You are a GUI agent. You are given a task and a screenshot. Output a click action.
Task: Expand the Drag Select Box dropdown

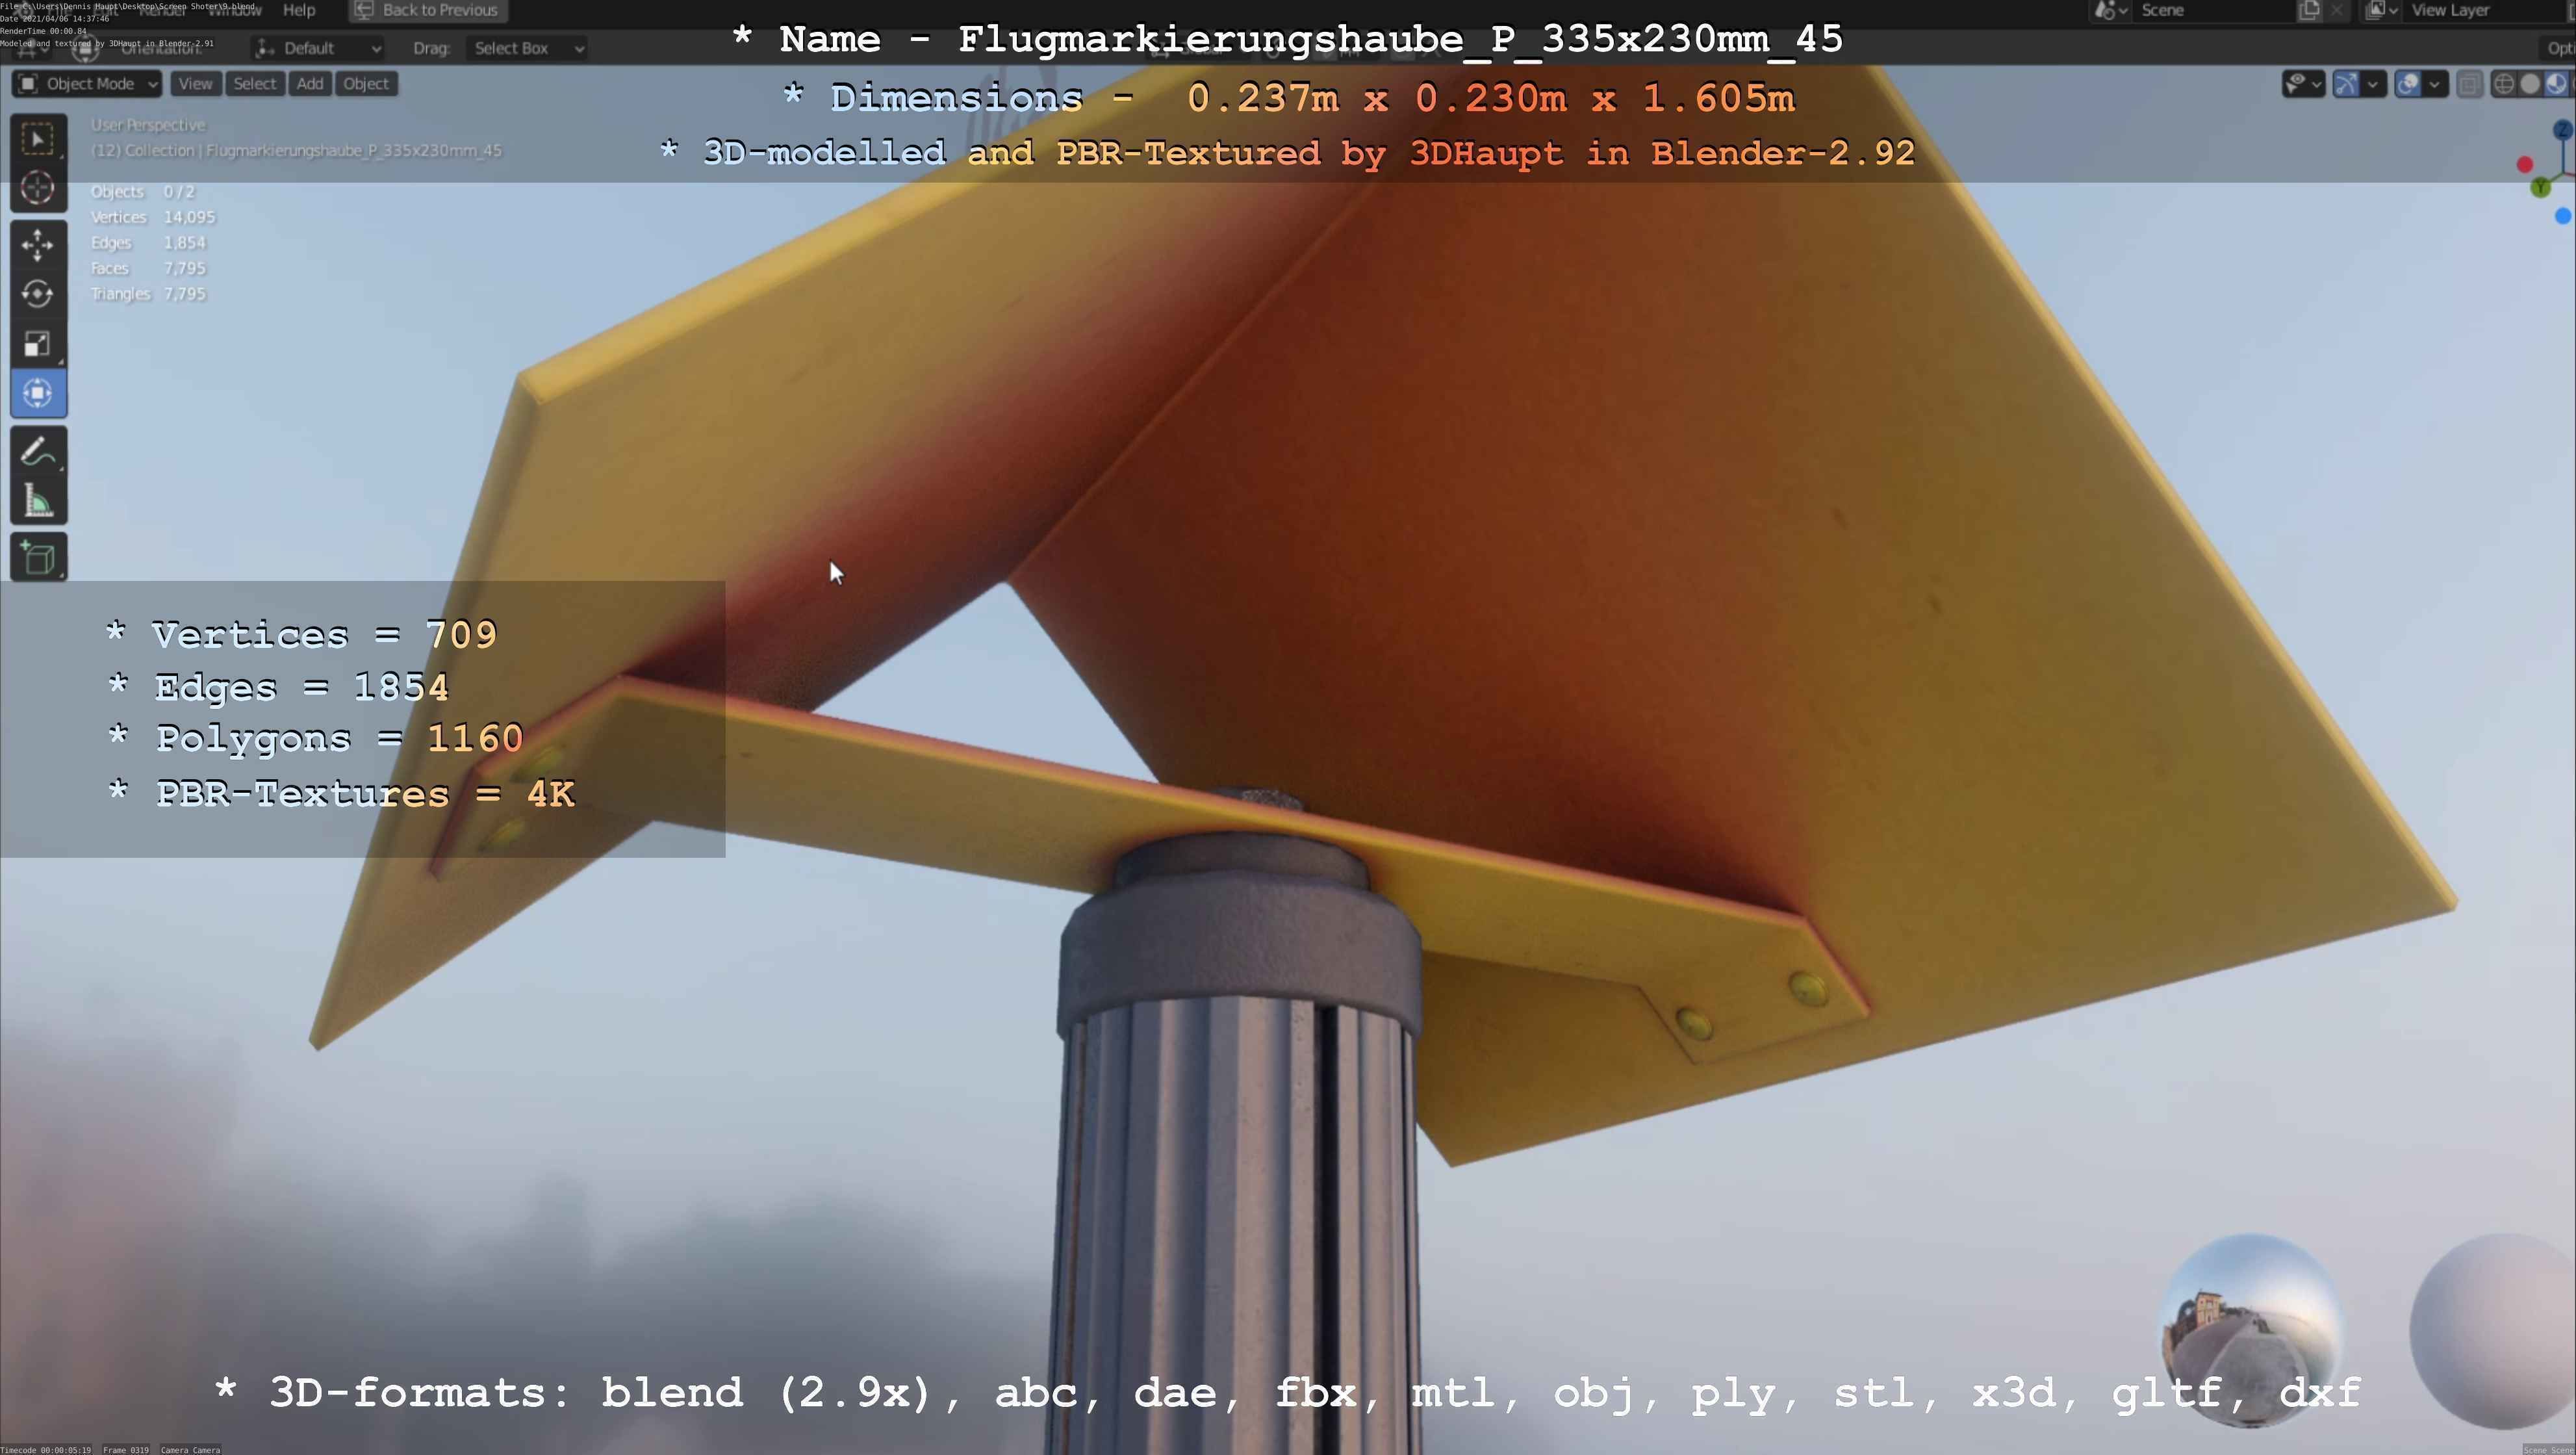point(528,48)
